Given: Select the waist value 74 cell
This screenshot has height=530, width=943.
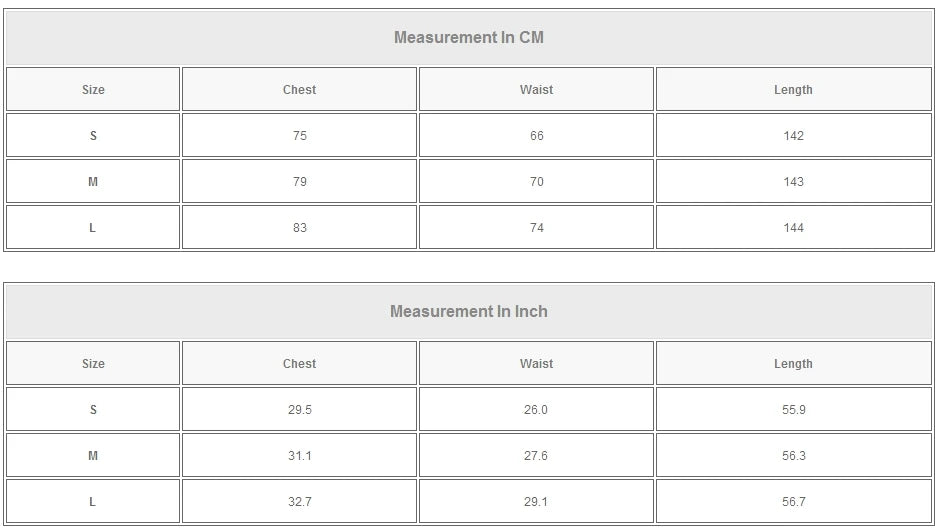Looking at the screenshot, I should click(x=536, y=228).
